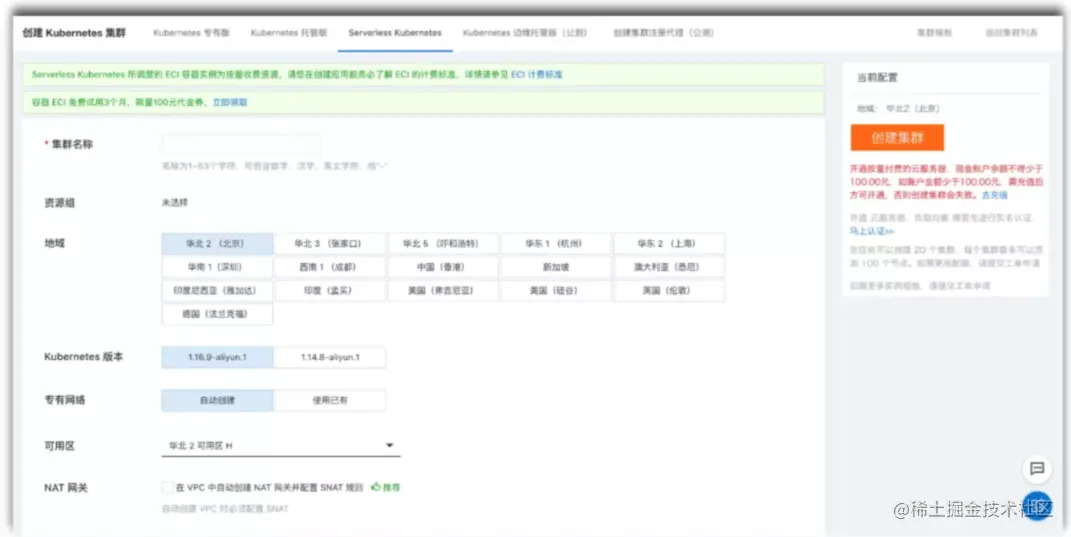Choose region 华南 1 (深圳)
The width and height of the screenshot is (1071, 537).
click(x=217, y=267)
